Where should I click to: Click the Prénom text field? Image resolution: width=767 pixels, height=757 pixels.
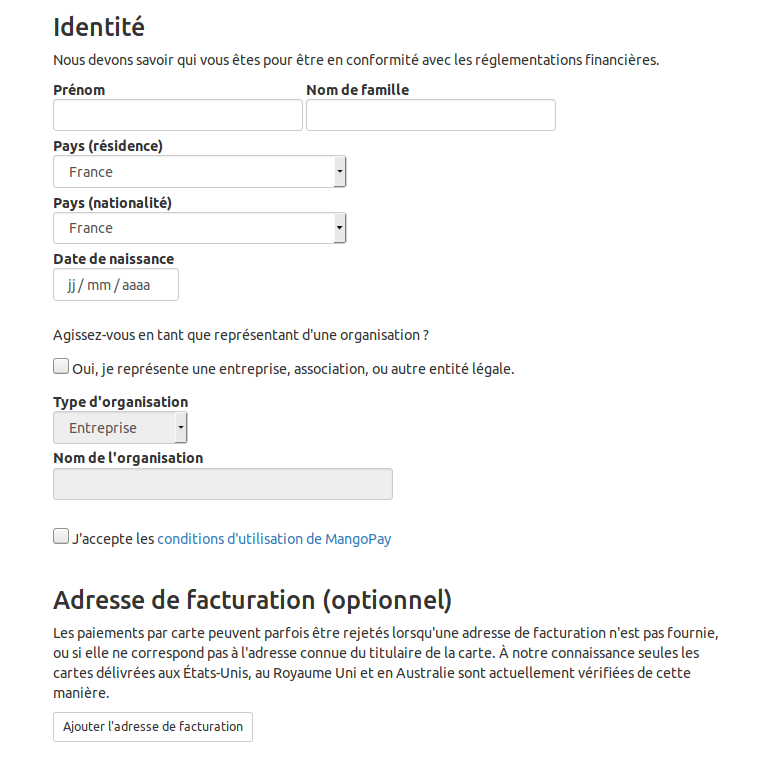pyautogui.click(x=177, y=115)
